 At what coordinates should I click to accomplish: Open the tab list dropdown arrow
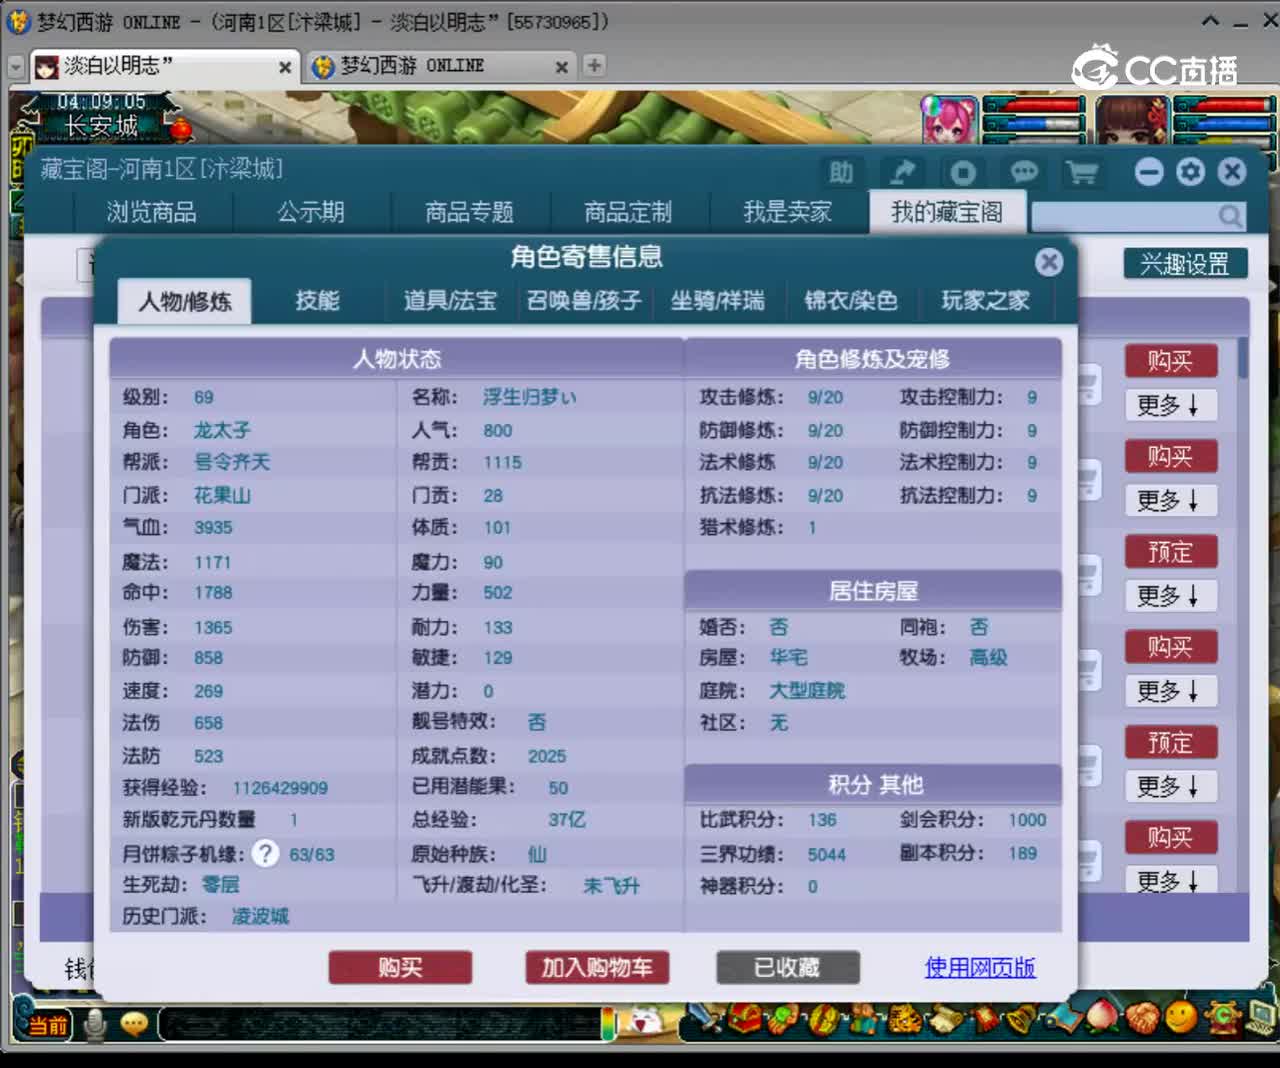15,67
